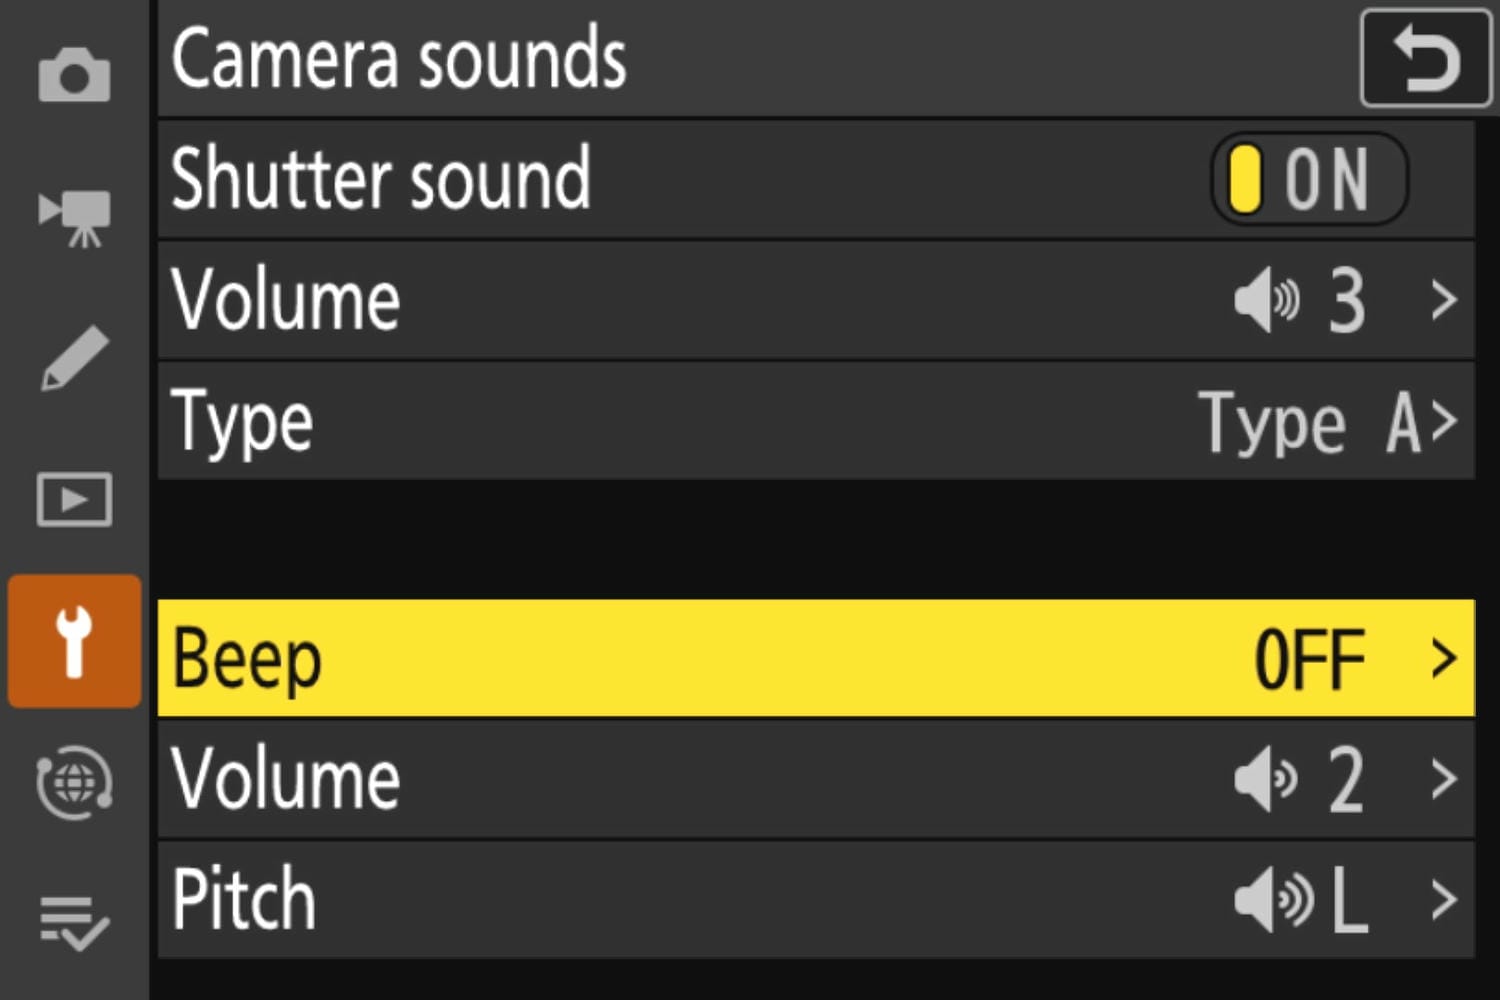Open the Network globe menu icon
Viewport: 1500px width, 1000px height.
(74, 782)
